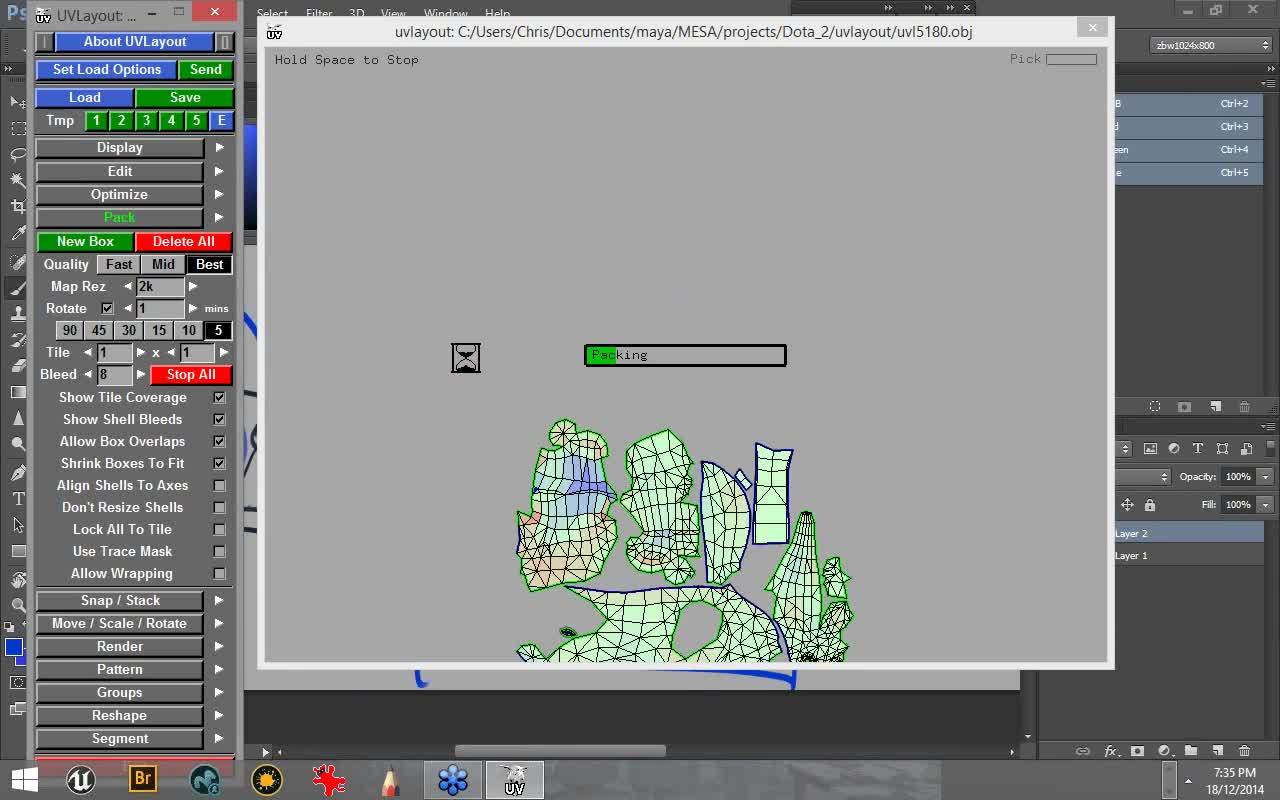Image resolution: width=1280 pixels, height=800 pixels.
Task: Click the New Box button
Action: click(85, 241)
